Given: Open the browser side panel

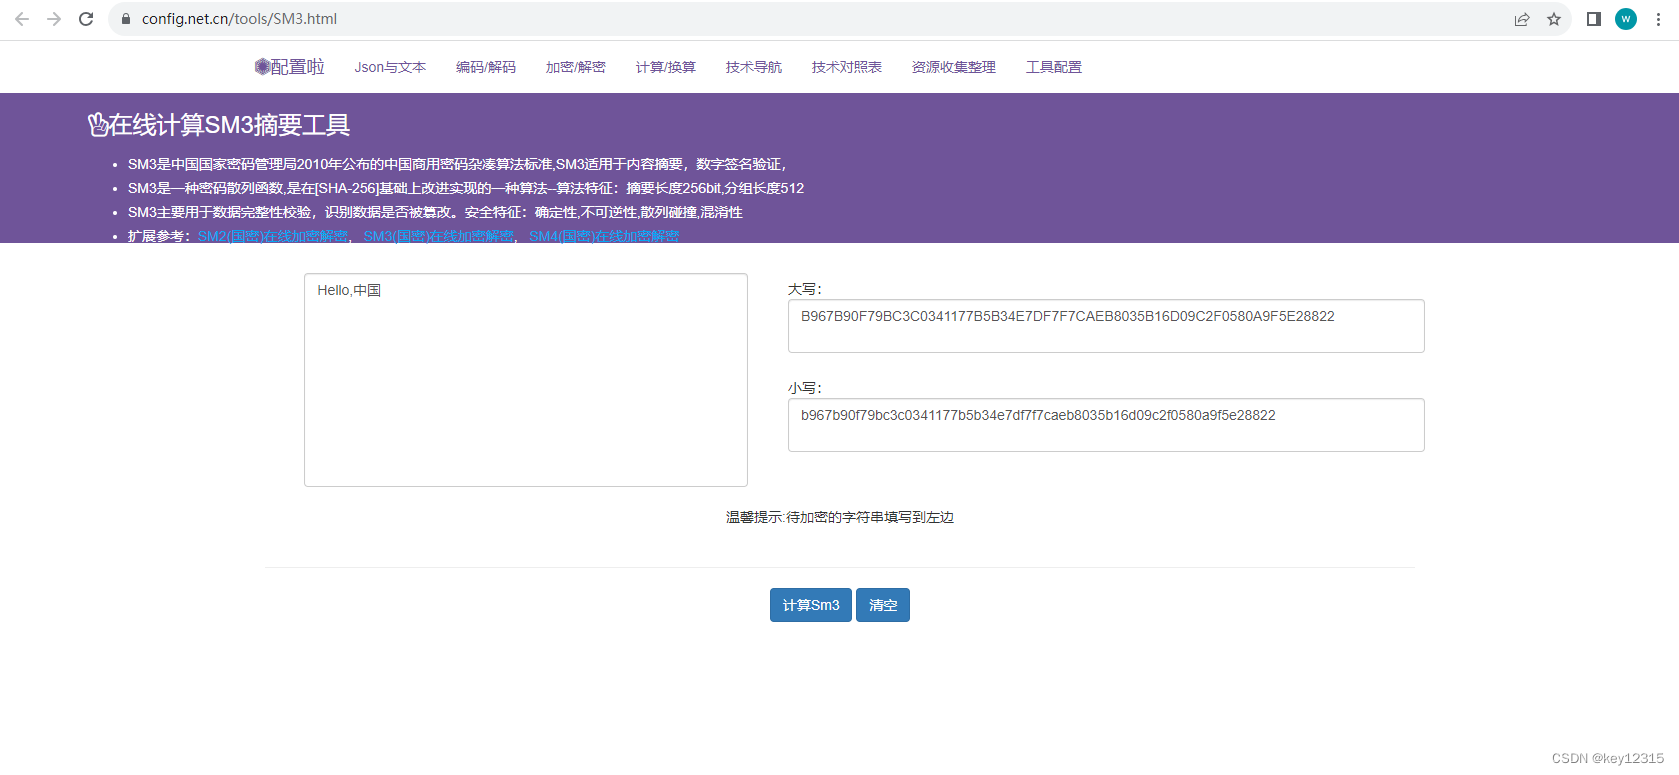Looking at the screenshot, I should (1594, 19).
